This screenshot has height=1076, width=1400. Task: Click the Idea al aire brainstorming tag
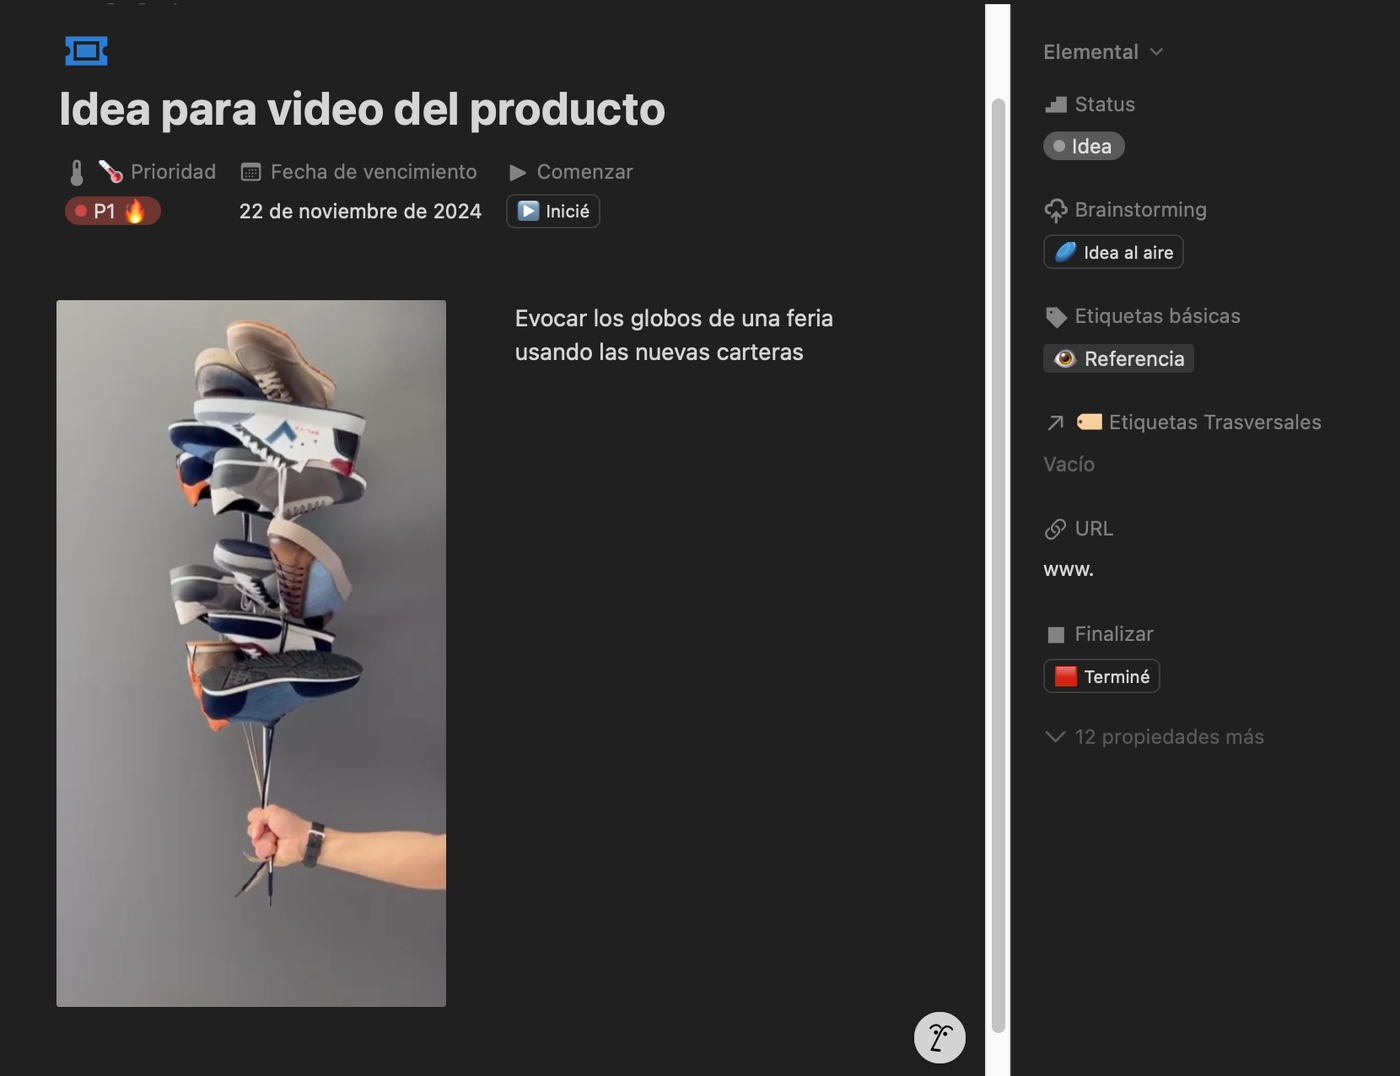(x=1113, y=252)
